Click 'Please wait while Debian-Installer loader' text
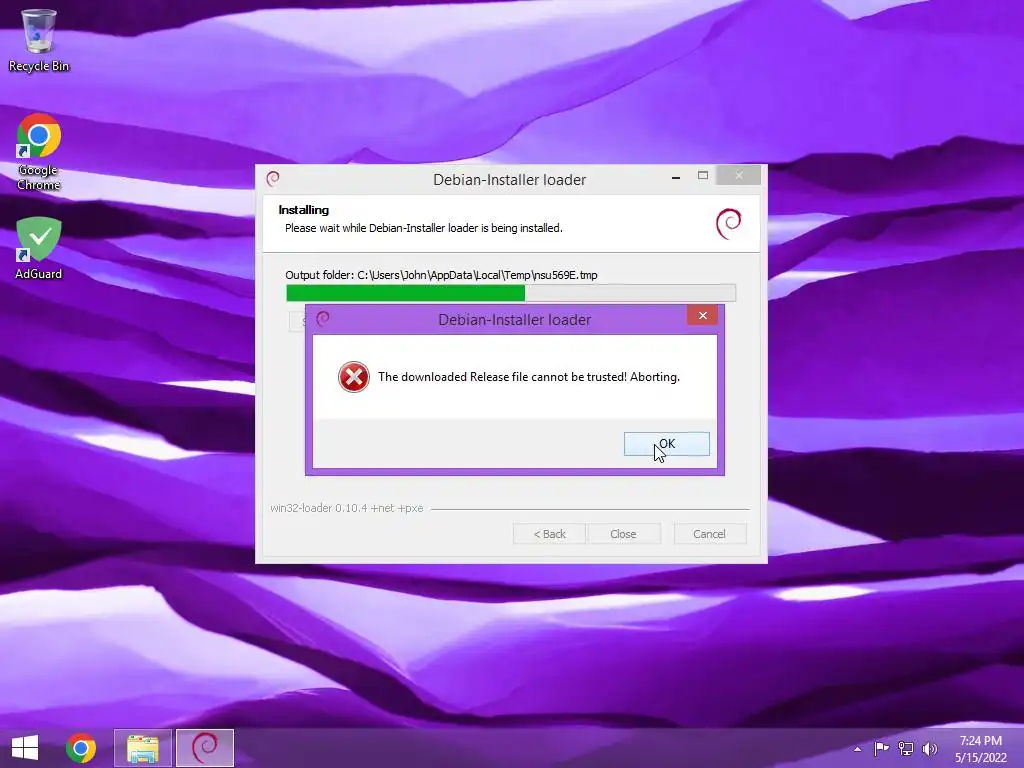Image resolution: width=1024 pixels, height=768 pixels. [x=423, y=228]
